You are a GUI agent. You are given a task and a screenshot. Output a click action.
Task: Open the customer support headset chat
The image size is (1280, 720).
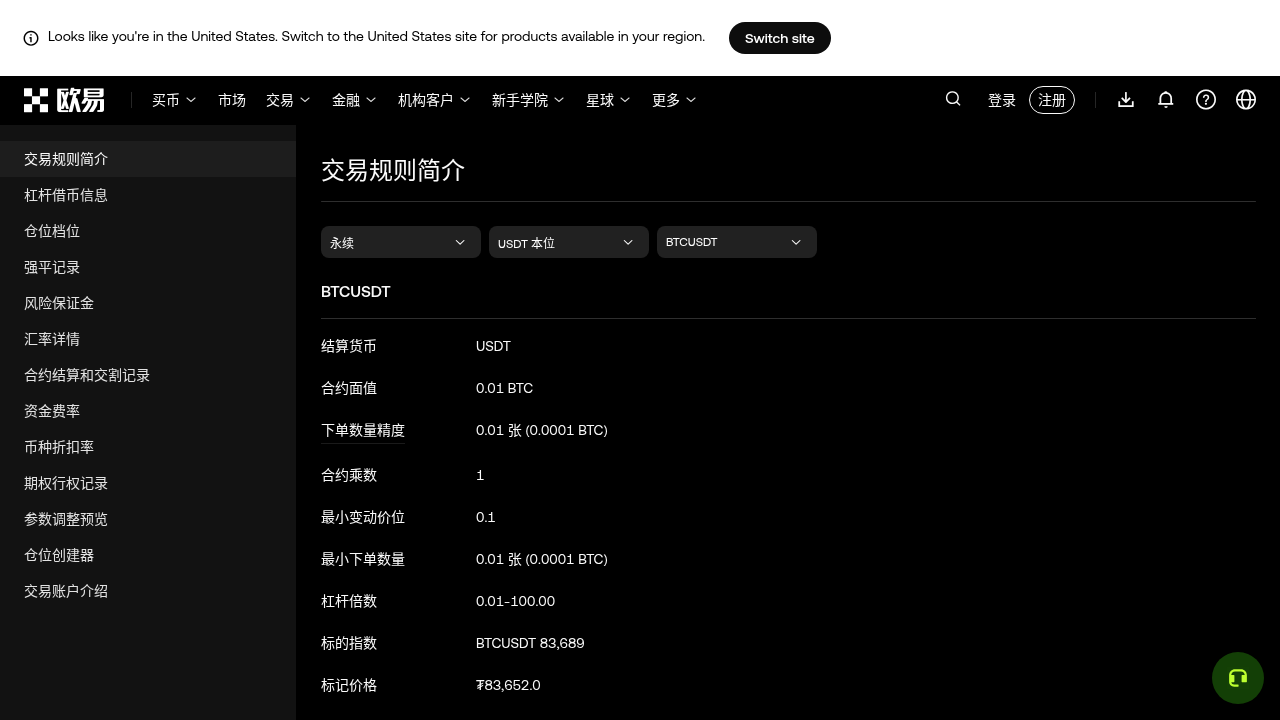tap(1238, 678)
